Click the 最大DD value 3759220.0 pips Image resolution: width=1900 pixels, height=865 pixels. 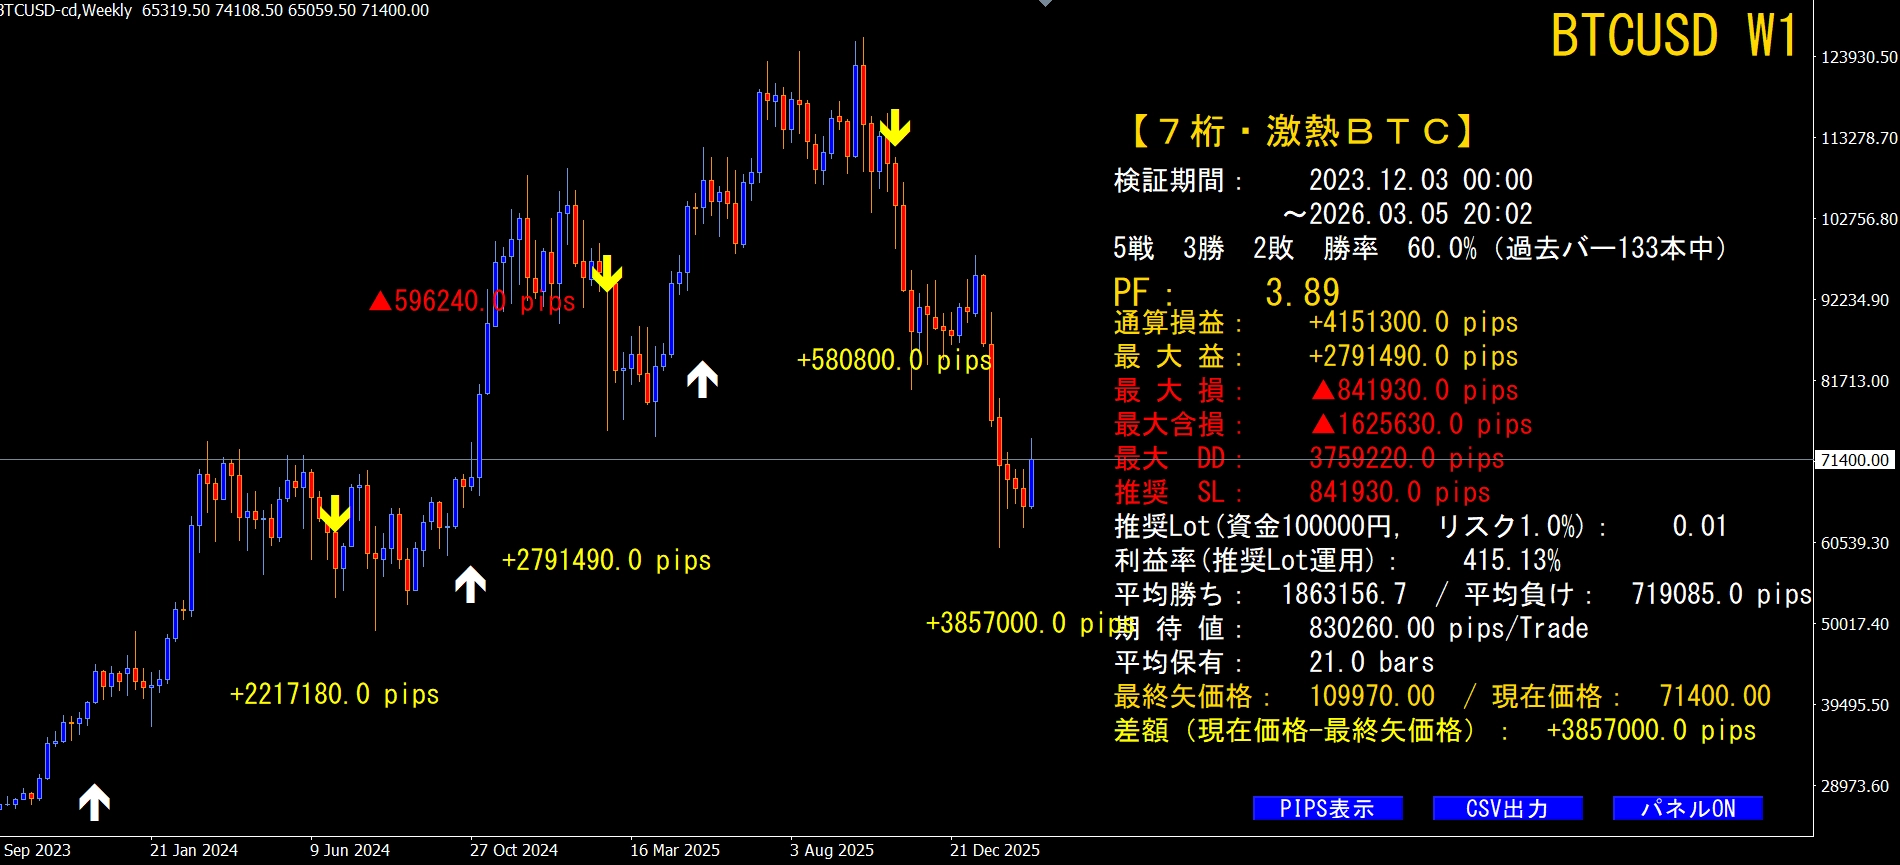(1407, 458)
